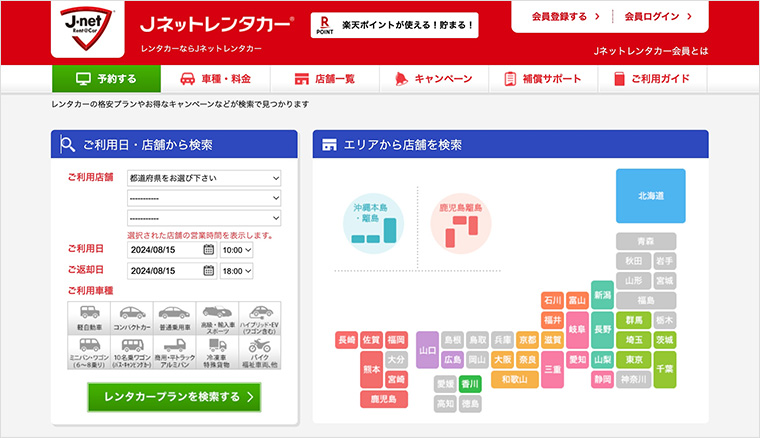Select 広島 on the area map
The height and width of the screenshot is (438, 760).
[452, 360]
